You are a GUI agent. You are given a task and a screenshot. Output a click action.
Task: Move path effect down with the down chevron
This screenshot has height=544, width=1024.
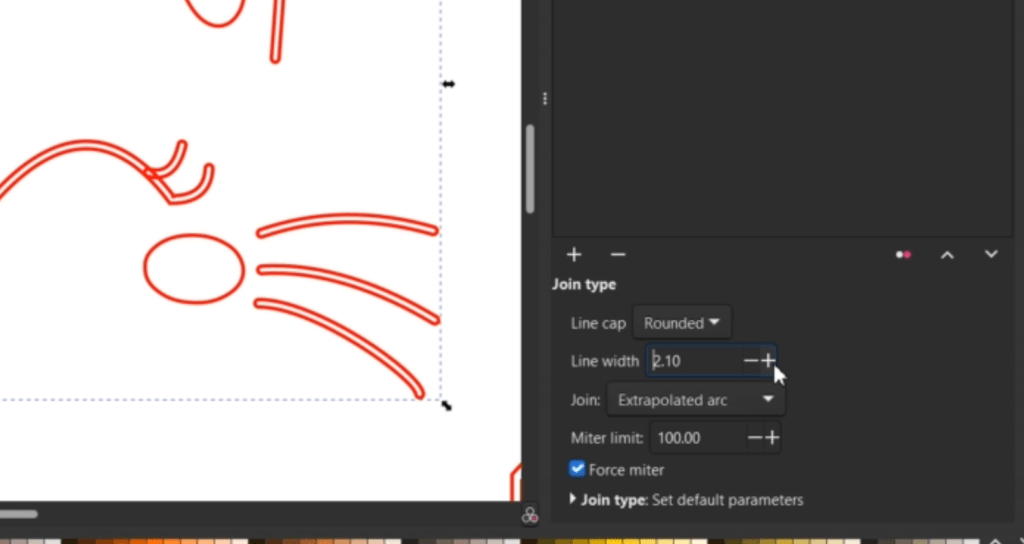(x=991, y=255)
